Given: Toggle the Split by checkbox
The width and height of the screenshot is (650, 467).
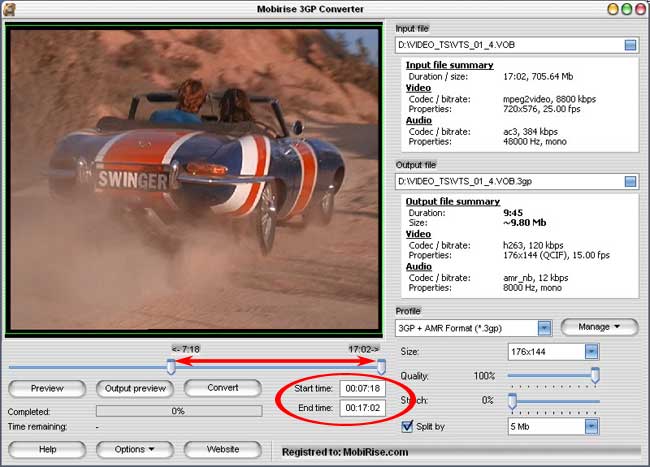Looking at the screenshot, I should pyautogui.click(x=407, y=426).
